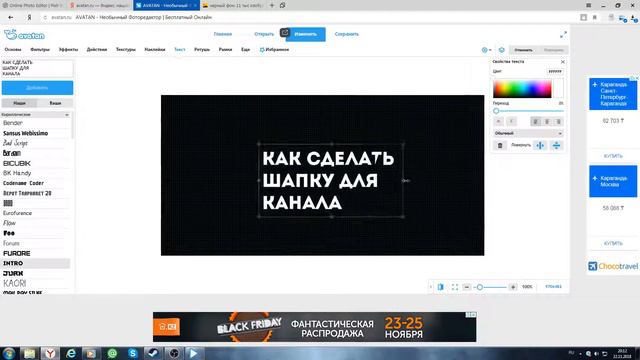Image resolution: width=640 pixels, height=360 pixels.
Task: Switch to the Действия tab
Action: pos(97,49)
